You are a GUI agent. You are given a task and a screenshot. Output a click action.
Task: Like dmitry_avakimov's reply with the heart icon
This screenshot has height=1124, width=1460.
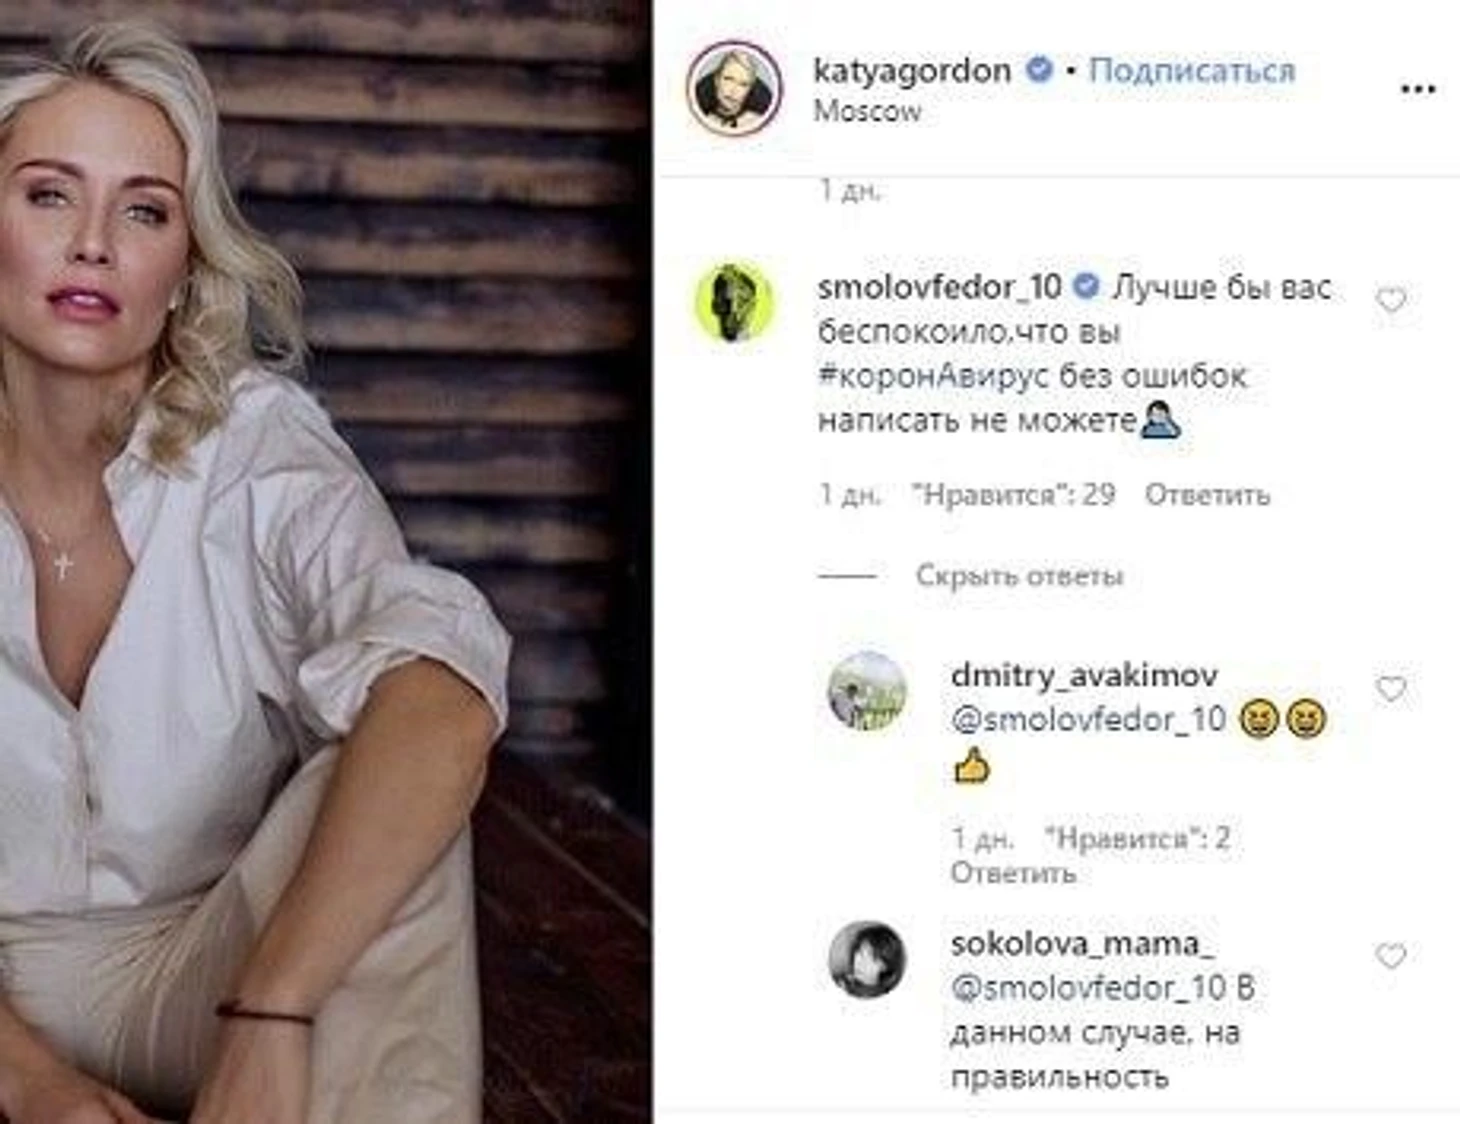(1391, 688)
